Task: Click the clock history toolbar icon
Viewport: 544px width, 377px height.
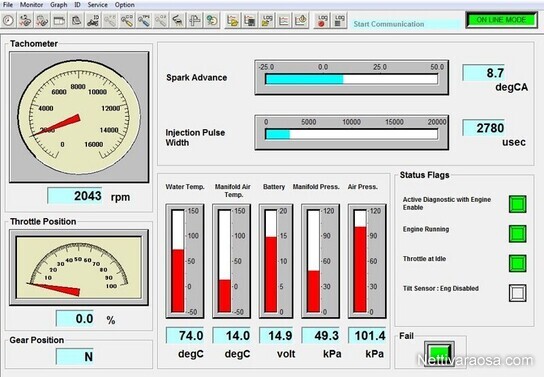Action: [x=212, y=20]
